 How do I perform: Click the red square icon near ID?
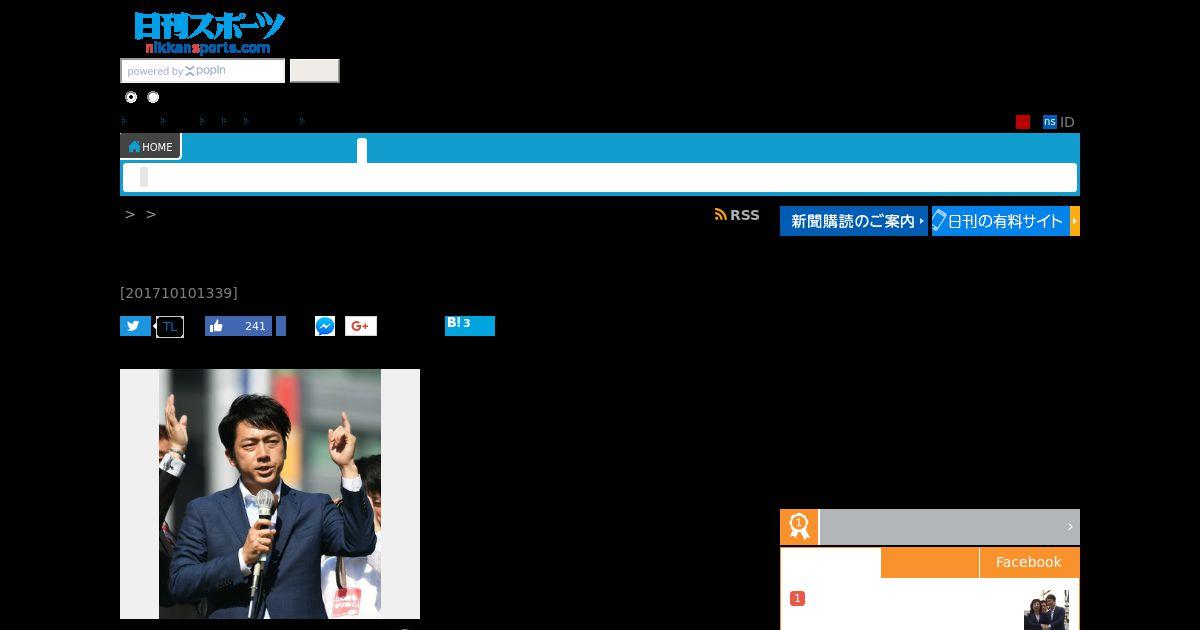pyautogui.click(x=1023, y=122)
